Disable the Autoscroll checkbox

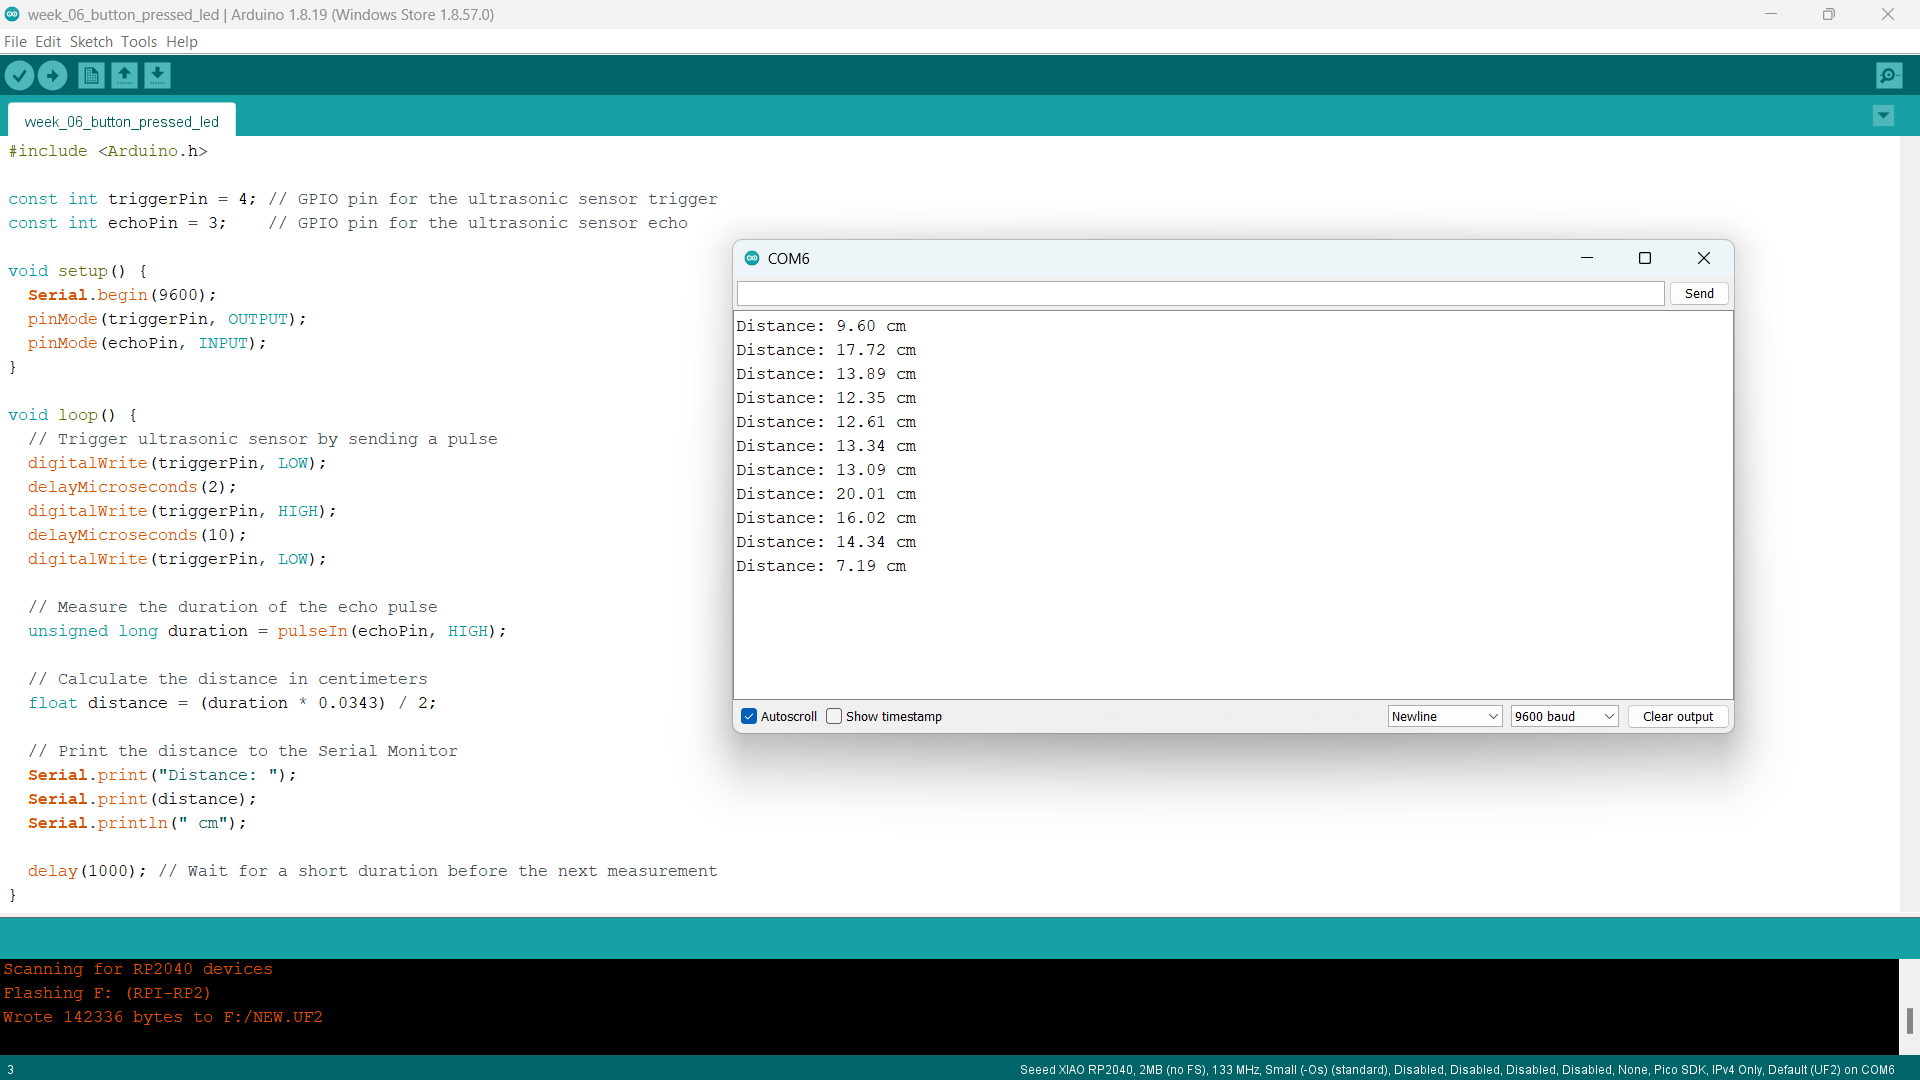coord(749,716)
